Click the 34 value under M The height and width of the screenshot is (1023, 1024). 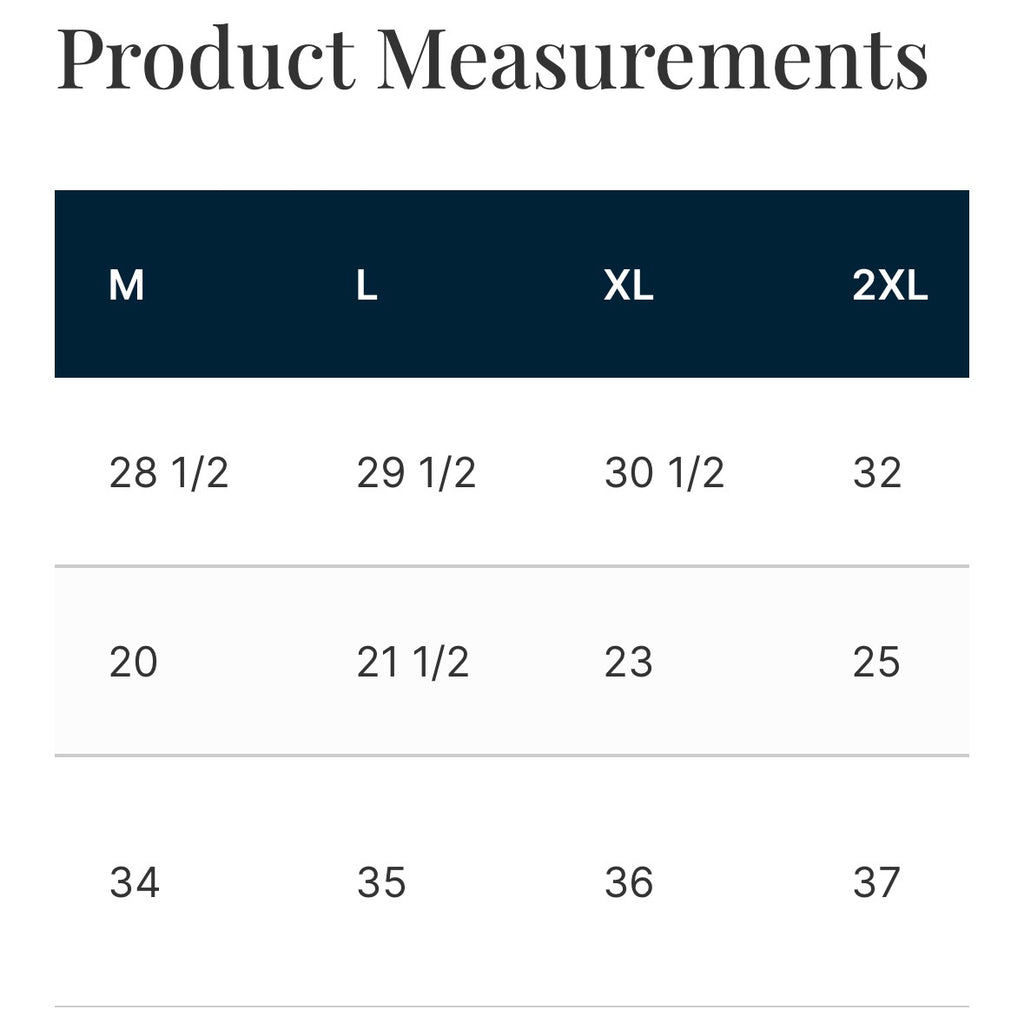point(134,882)
